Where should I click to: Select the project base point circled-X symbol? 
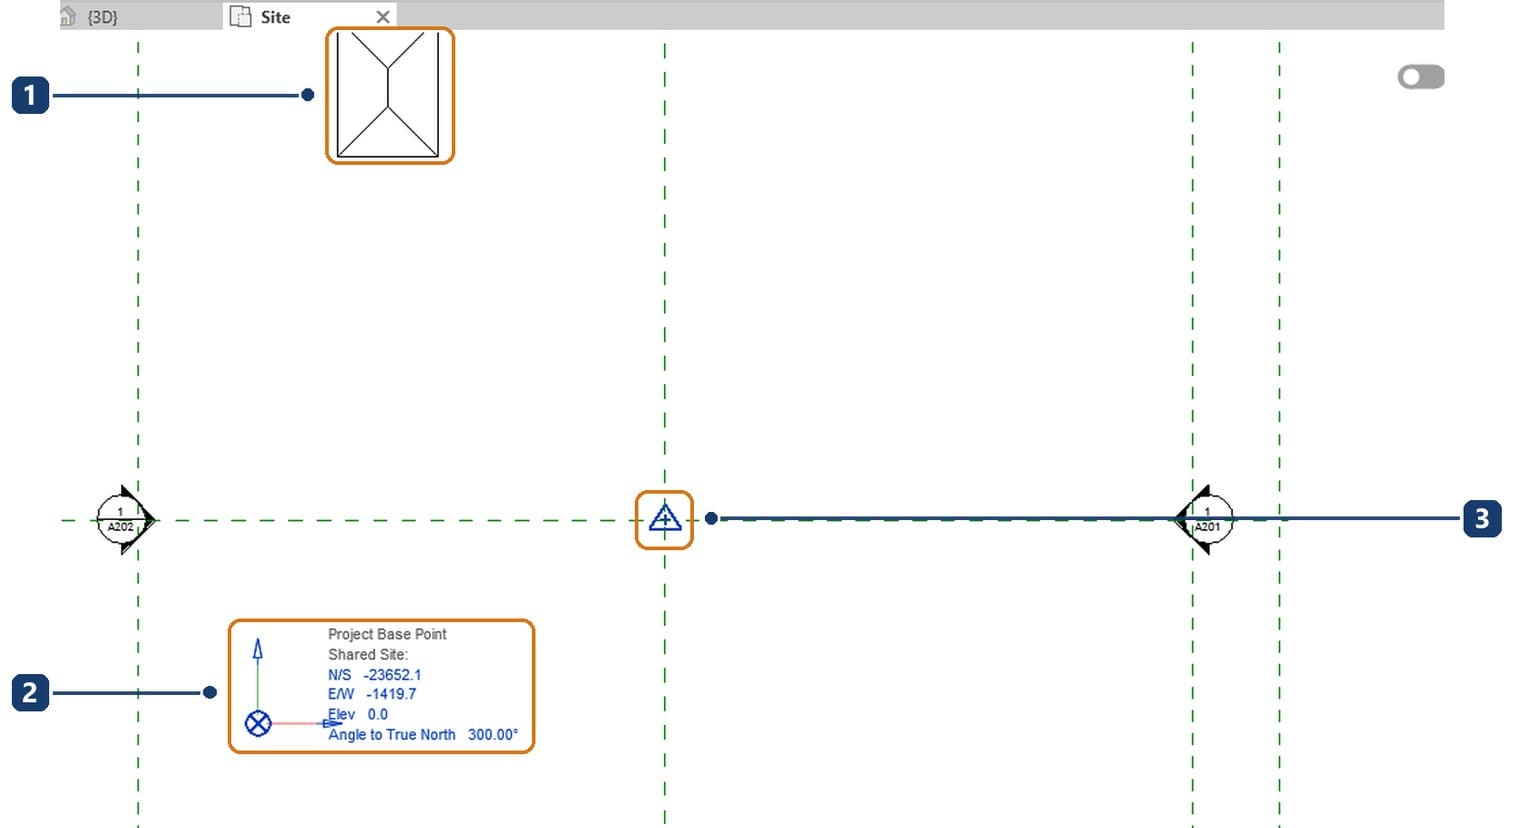258,723
